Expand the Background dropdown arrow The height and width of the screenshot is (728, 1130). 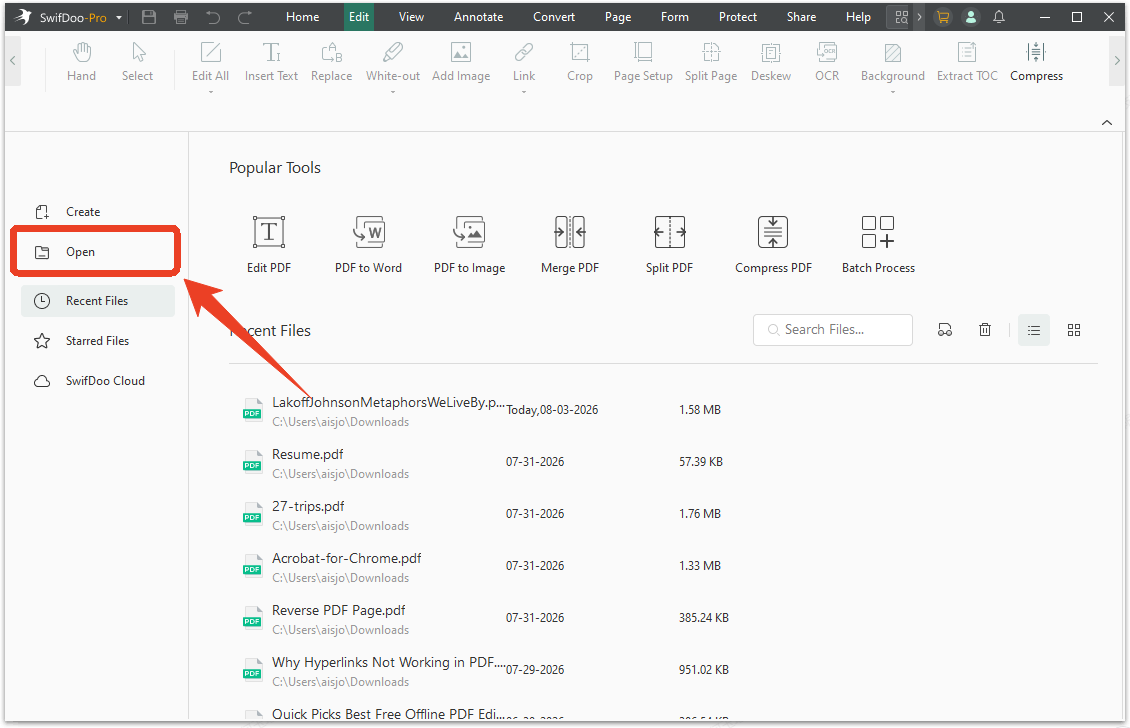tap(892, 92)
